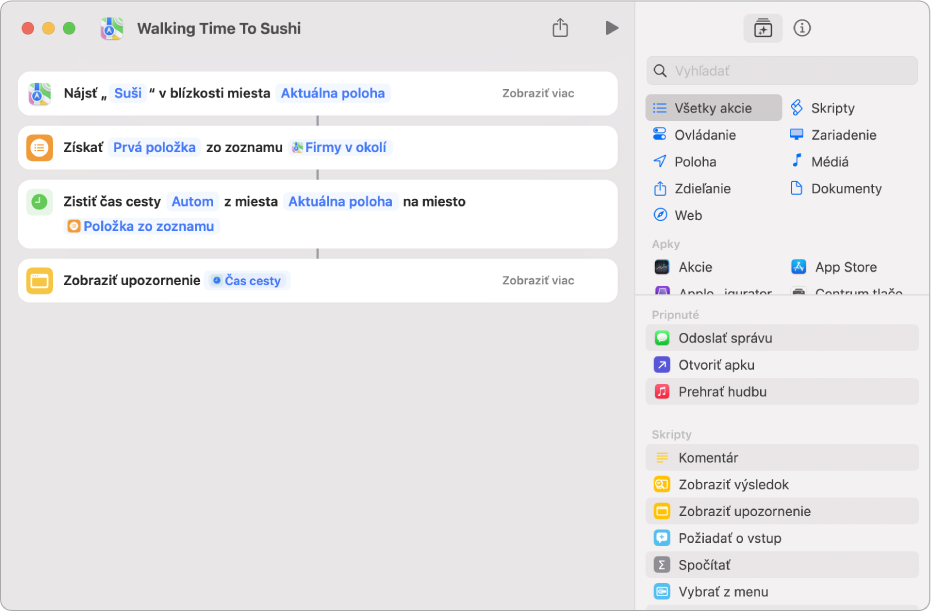Click the green clock icon on travel-time action
The height and width of the screenshot is (612, 931).
[x=40, y=202]
